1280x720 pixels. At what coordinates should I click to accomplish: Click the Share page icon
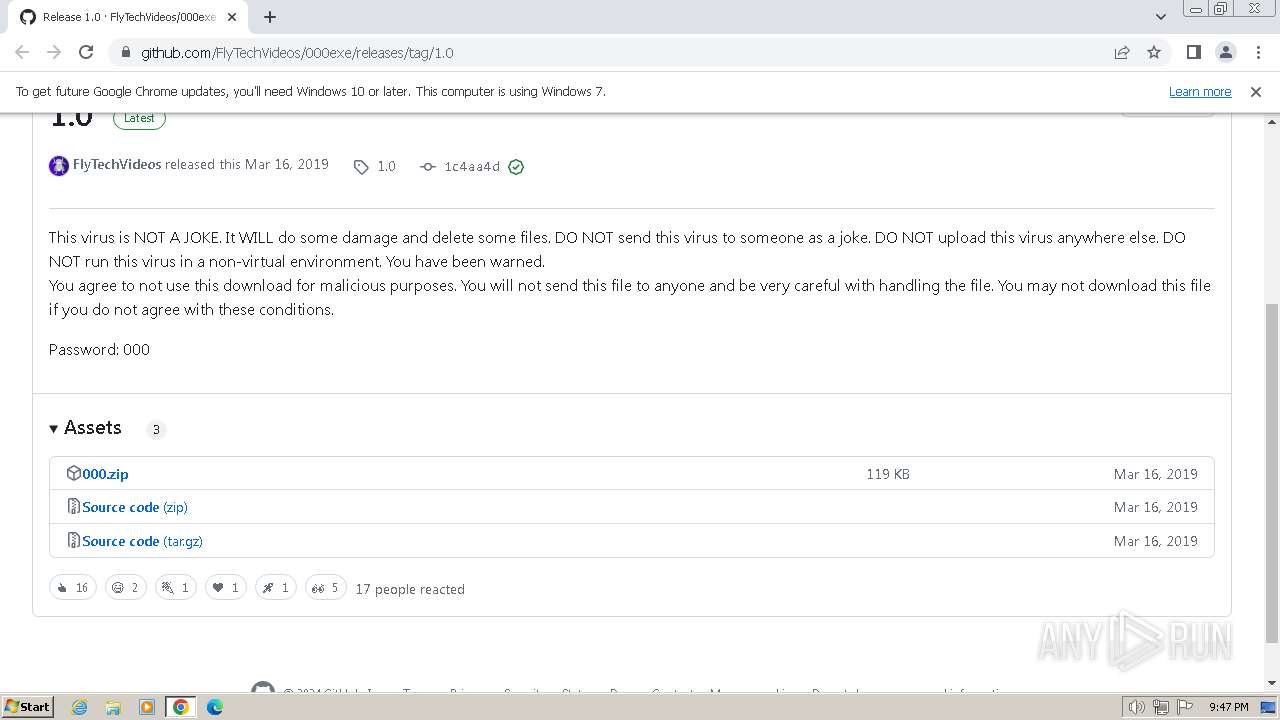[1122, 52]
